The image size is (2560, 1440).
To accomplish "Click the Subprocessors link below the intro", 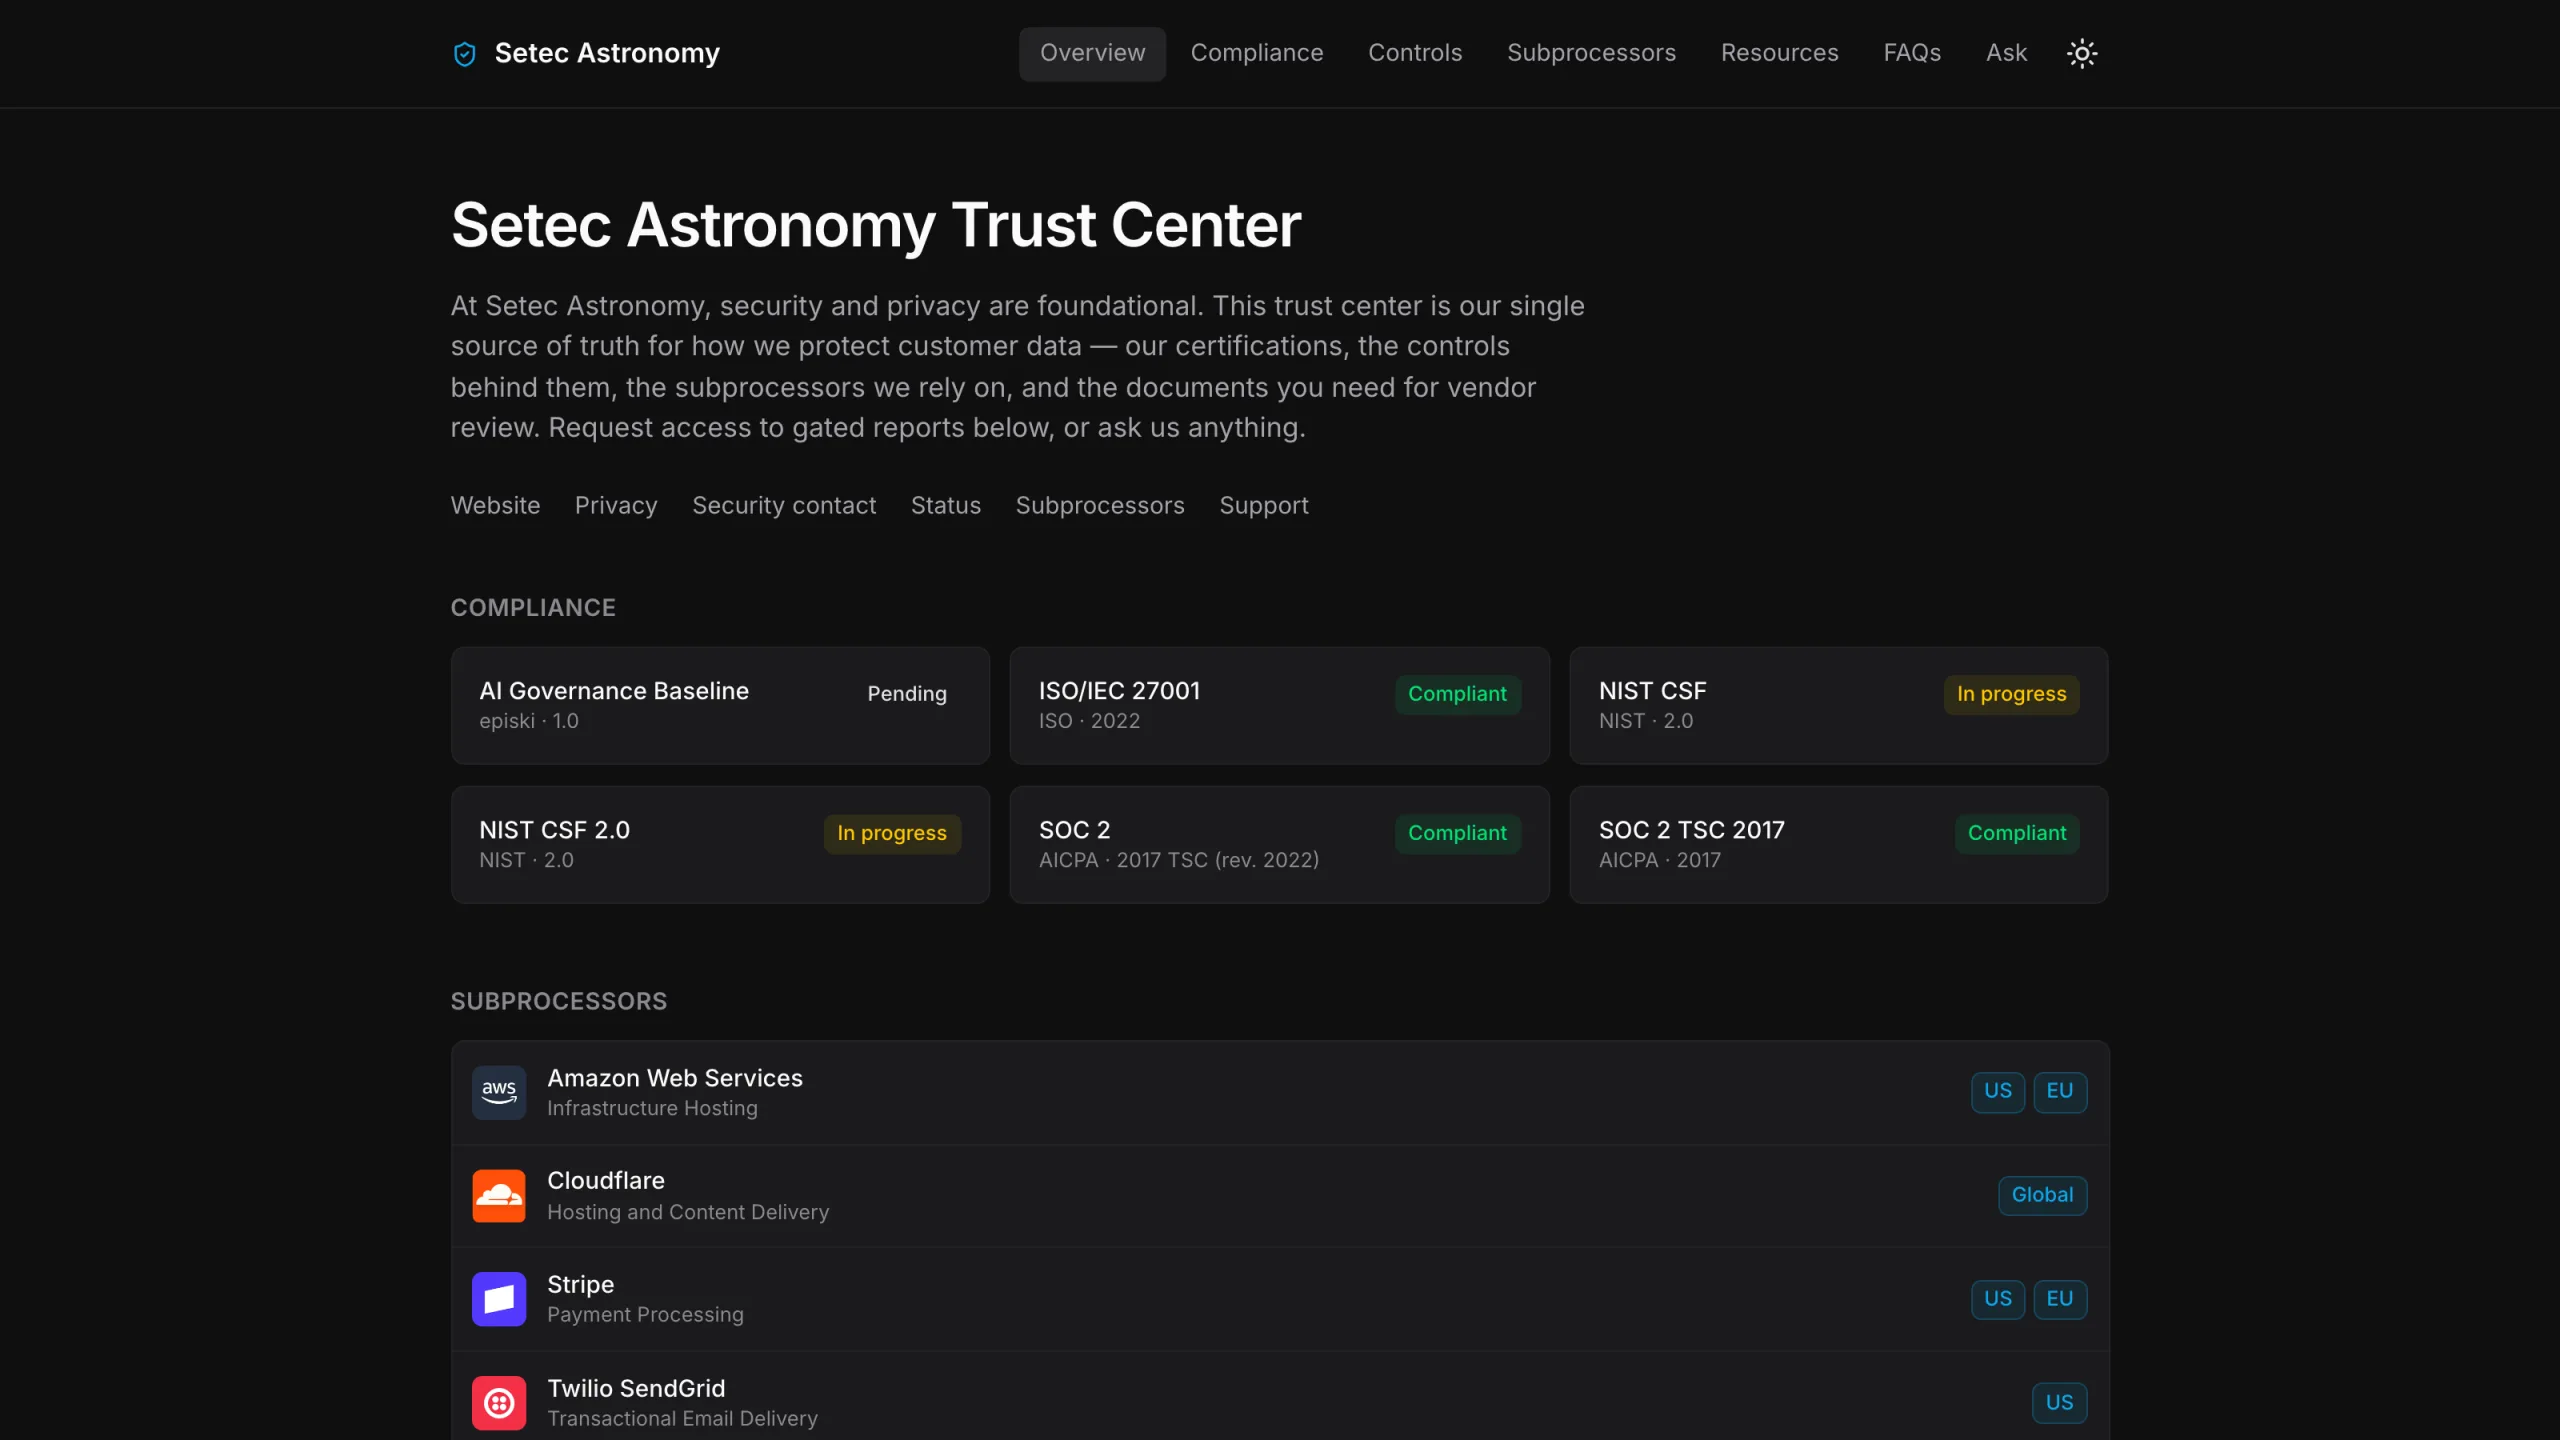I will pyautogui.click(x=1100, y=506).
